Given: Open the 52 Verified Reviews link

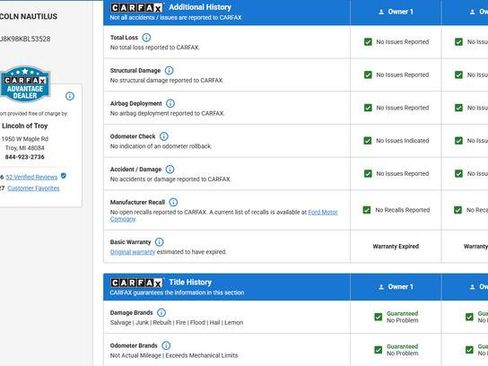Looking at the screenshot, I should [x=31, y=177].
